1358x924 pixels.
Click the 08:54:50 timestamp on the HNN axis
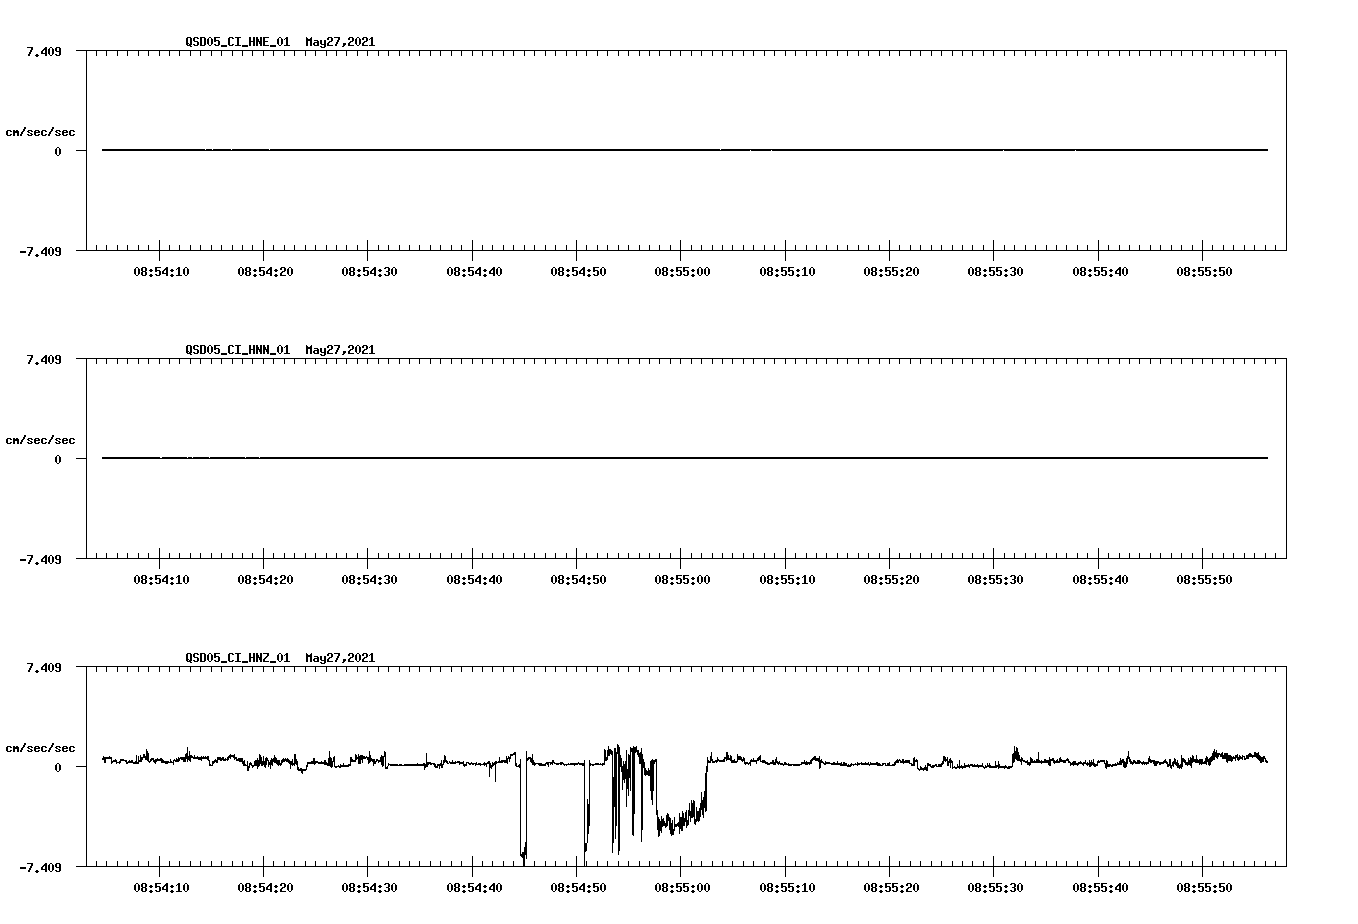pos(576,577)
